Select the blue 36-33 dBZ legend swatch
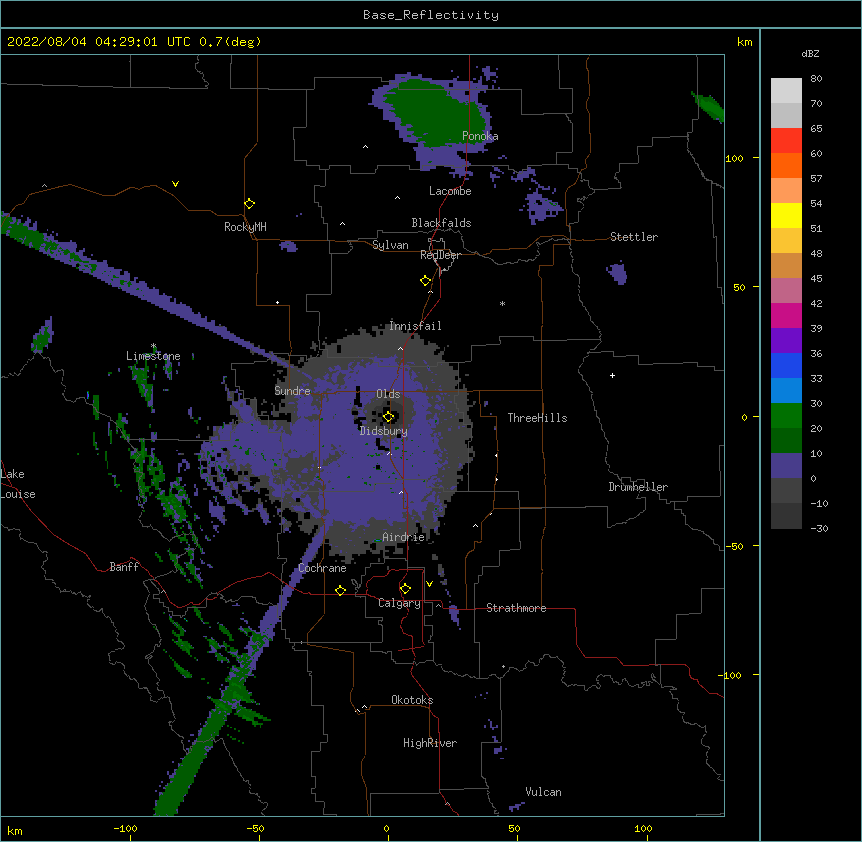862x842 pixels. click(x=786, y=366)
